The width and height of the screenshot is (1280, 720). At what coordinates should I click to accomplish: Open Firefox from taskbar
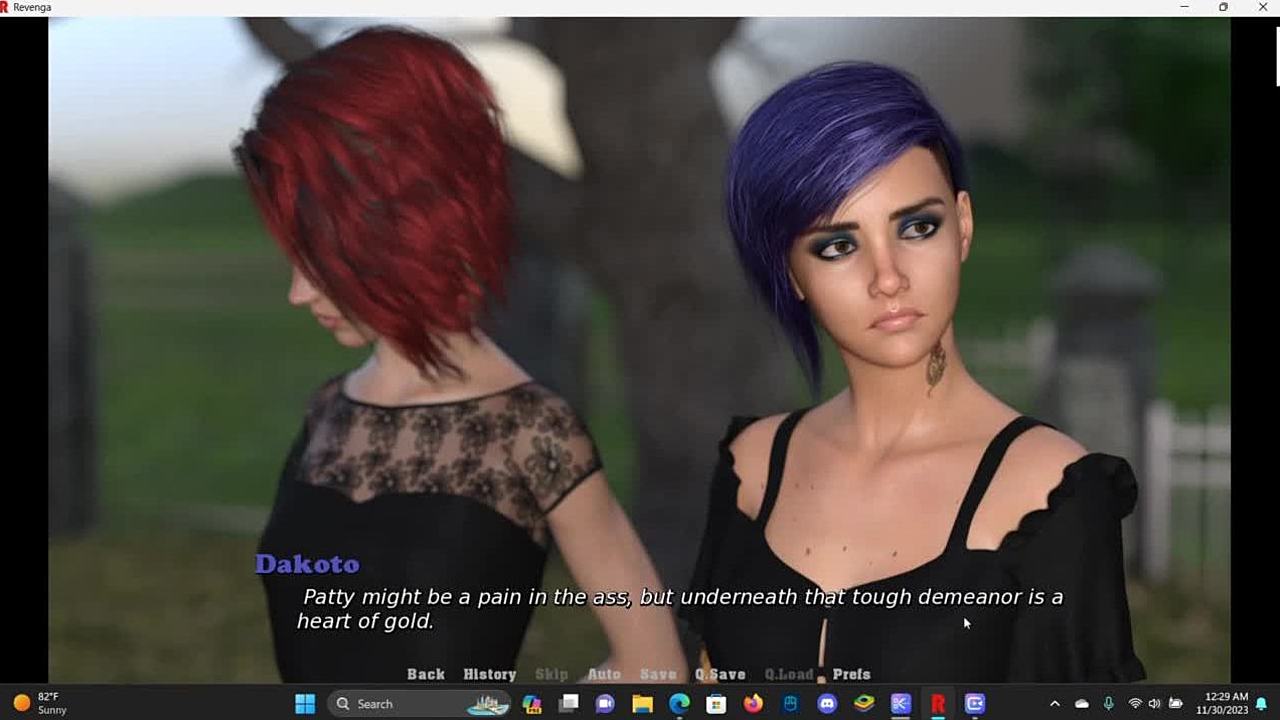coord(753,704)
